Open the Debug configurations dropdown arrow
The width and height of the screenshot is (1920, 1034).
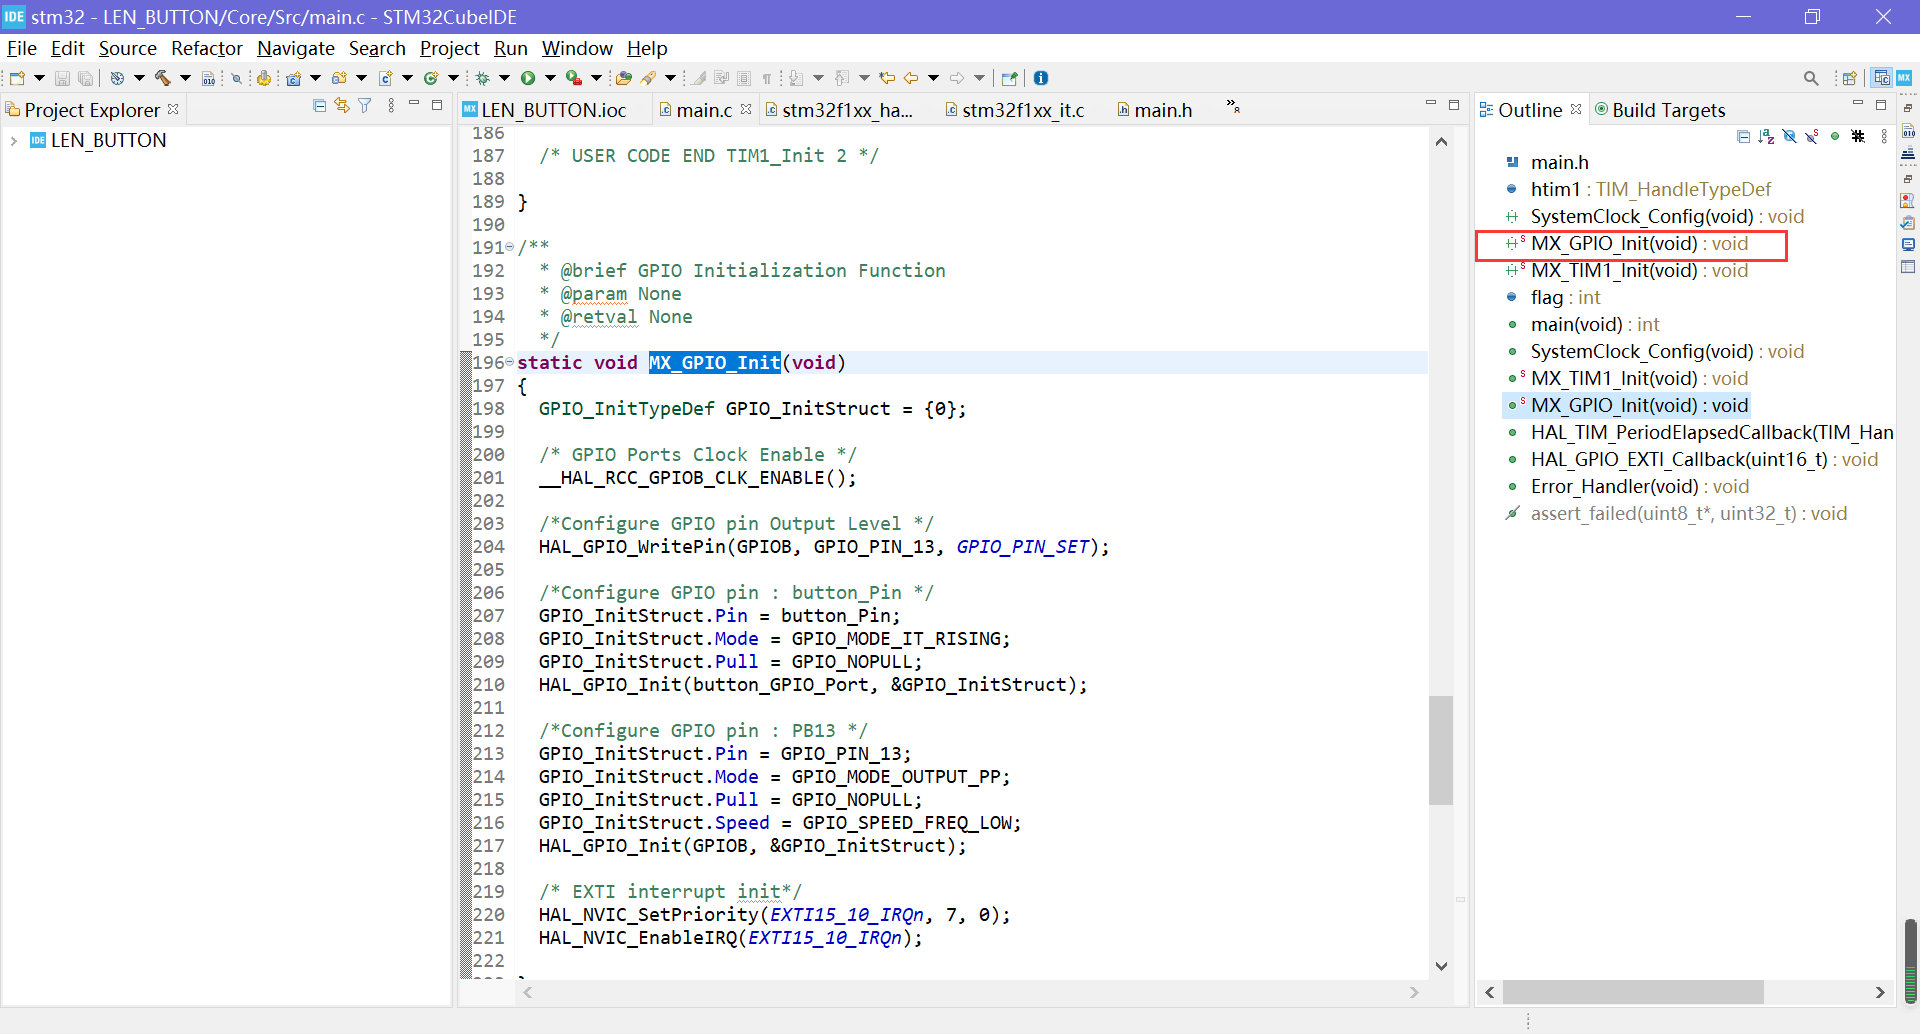pos(505,78)
